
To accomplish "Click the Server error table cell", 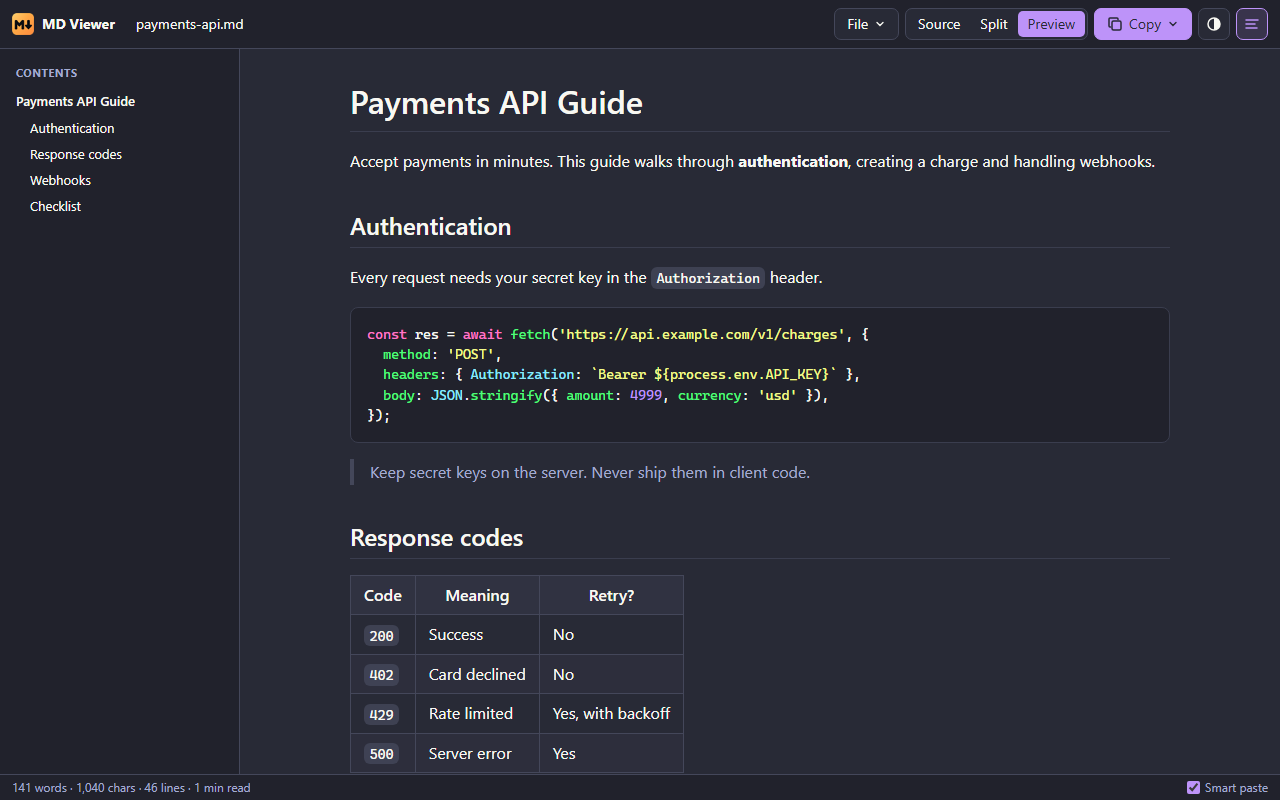I will (x=477, y=754).
